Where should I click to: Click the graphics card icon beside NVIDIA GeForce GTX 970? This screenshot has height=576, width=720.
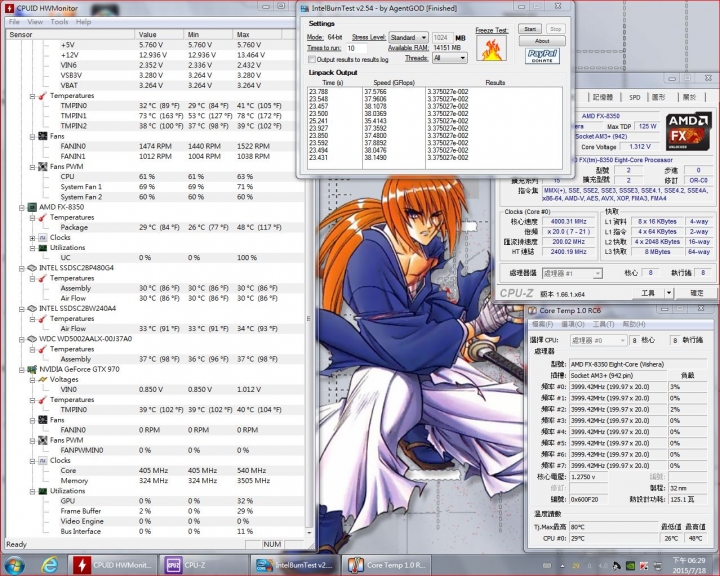pos(32,369)
